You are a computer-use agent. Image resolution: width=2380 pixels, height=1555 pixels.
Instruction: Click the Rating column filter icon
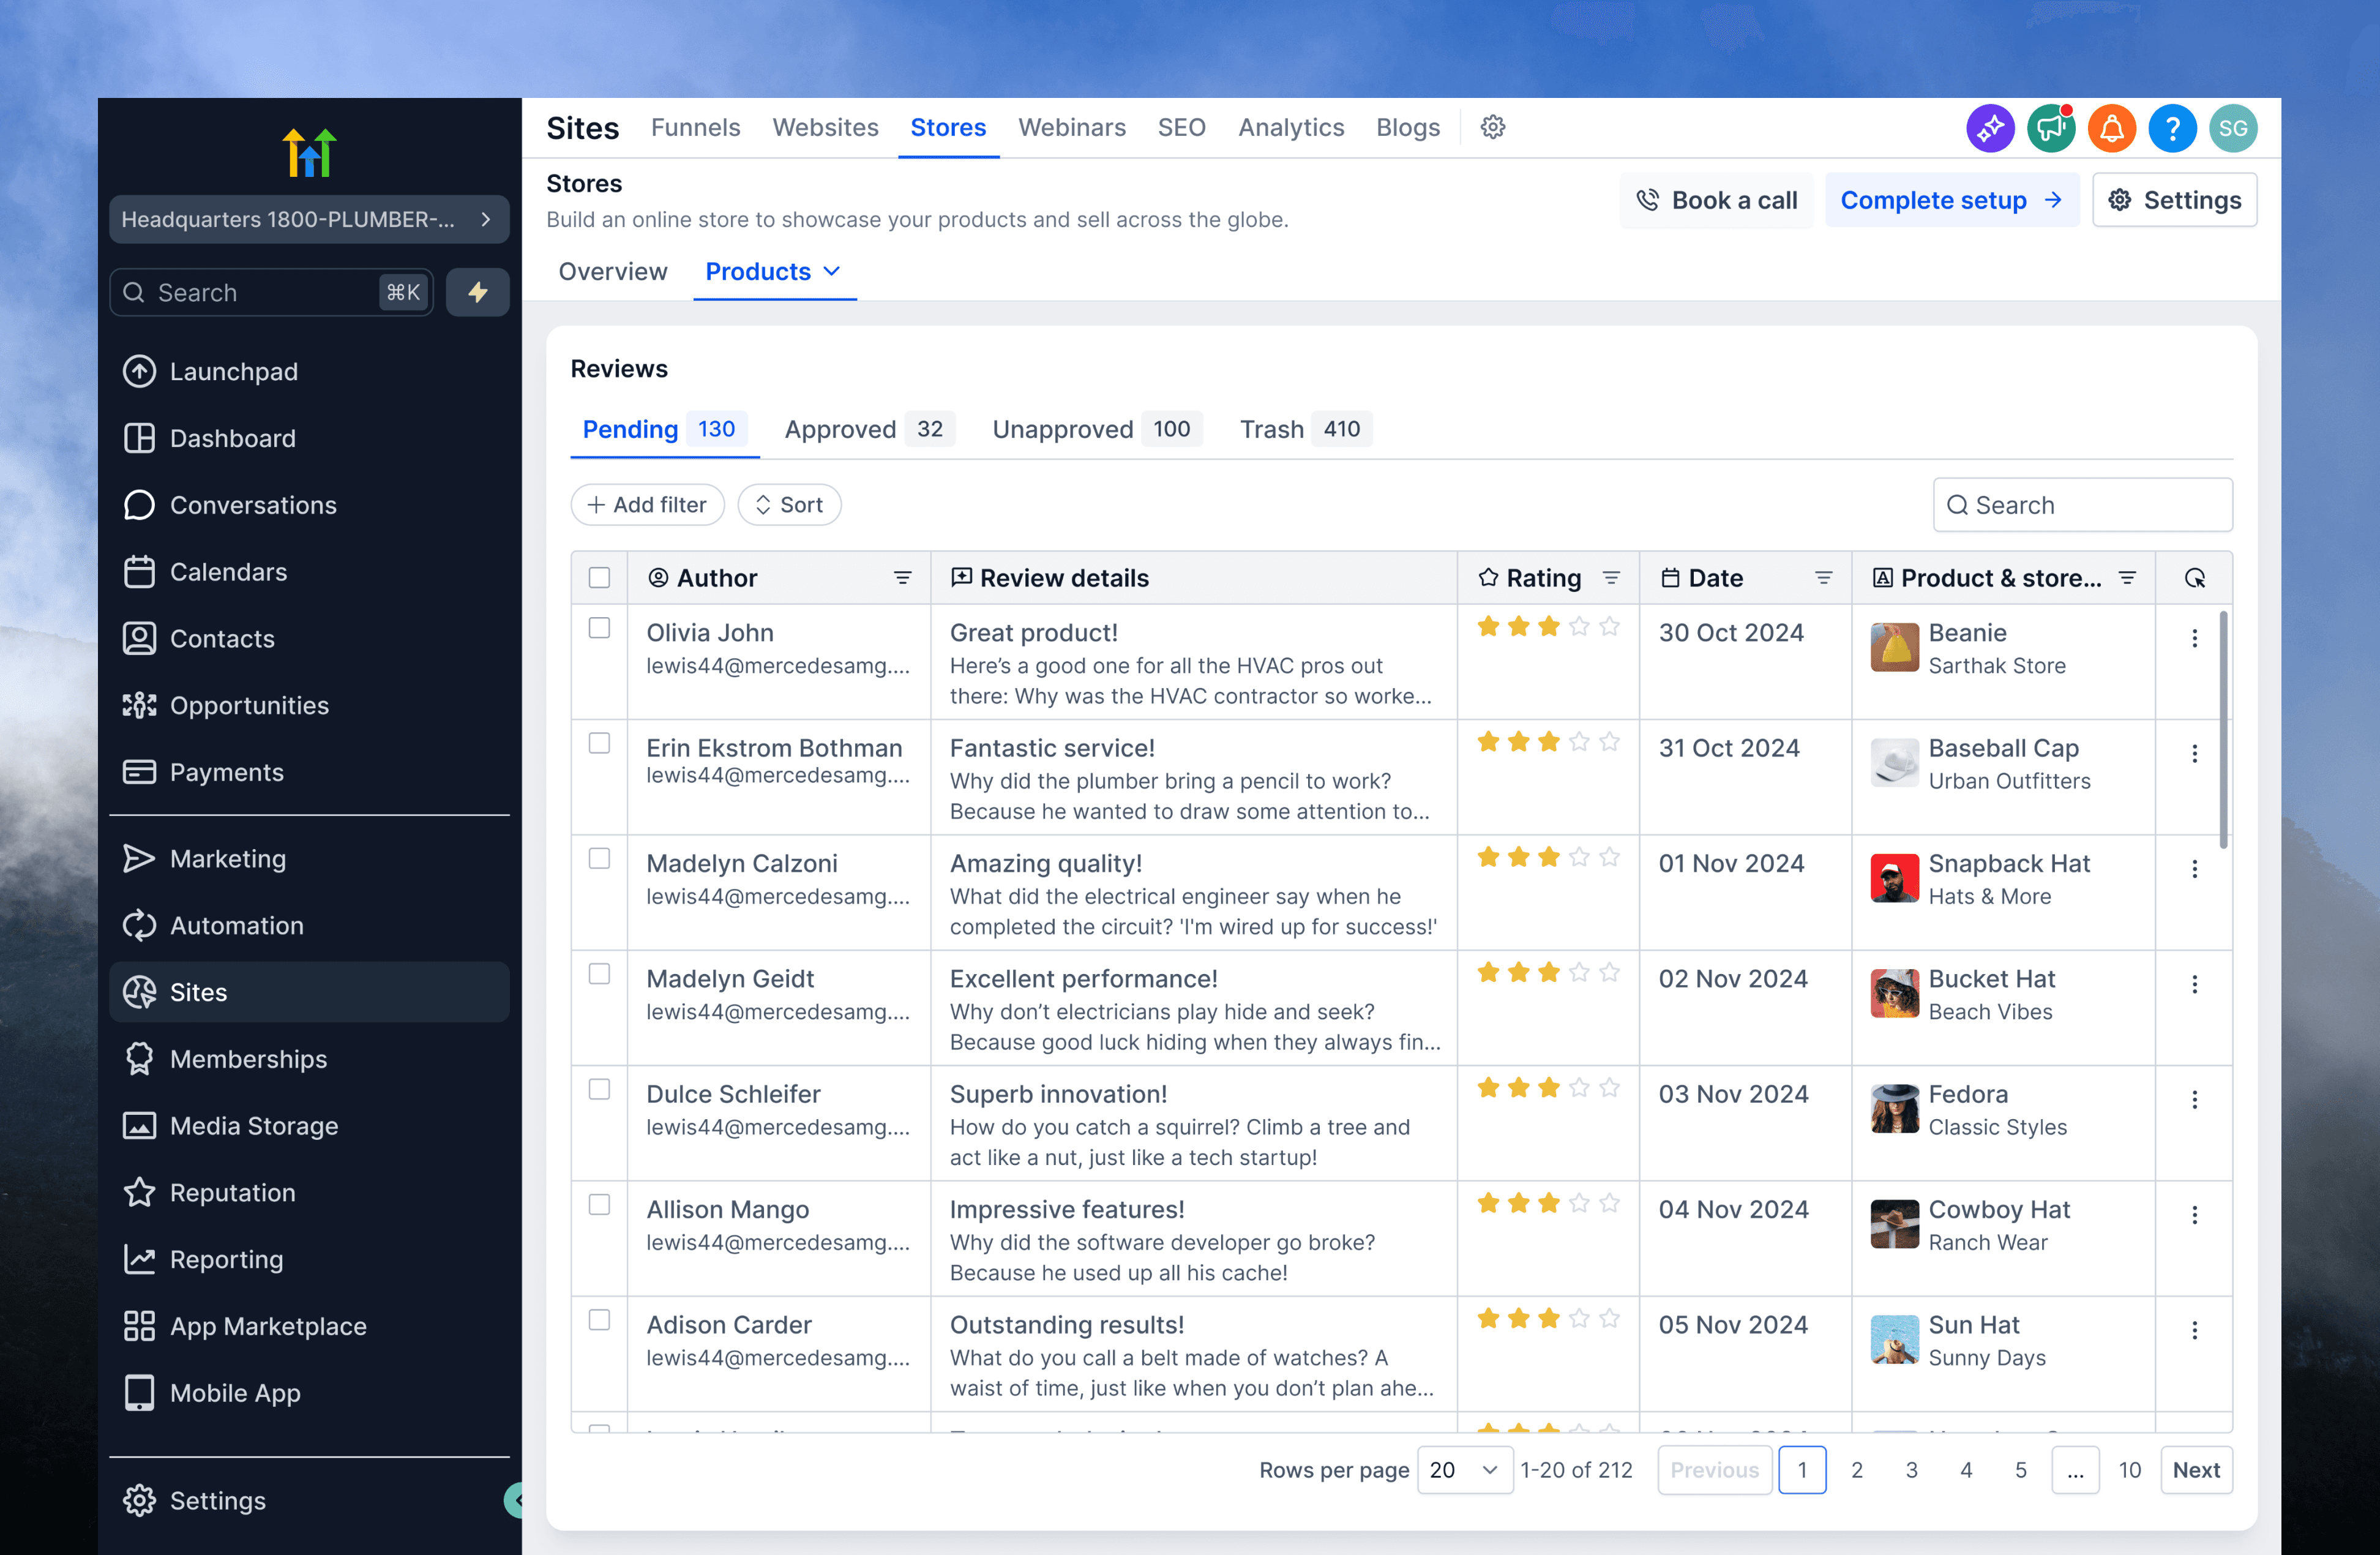tap(1611, 578)
